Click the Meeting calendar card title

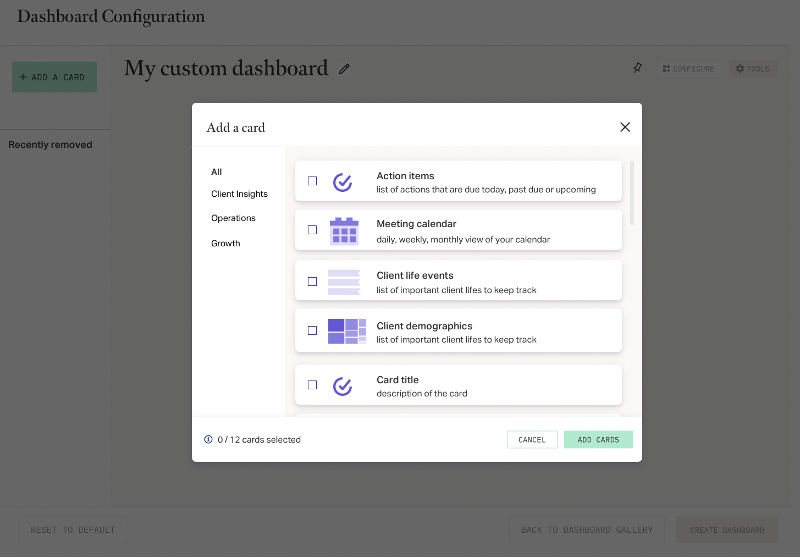(x=416, y=224)
